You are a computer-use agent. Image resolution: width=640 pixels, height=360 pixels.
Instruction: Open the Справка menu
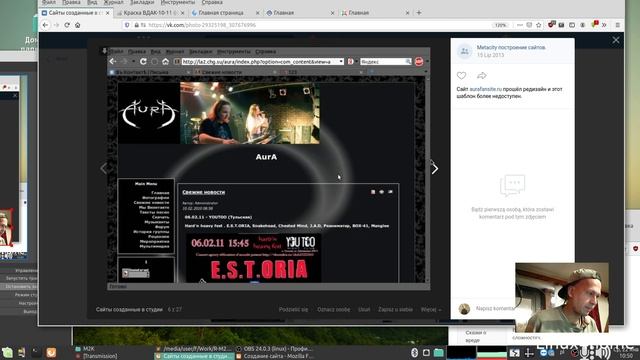pos(212,2)
